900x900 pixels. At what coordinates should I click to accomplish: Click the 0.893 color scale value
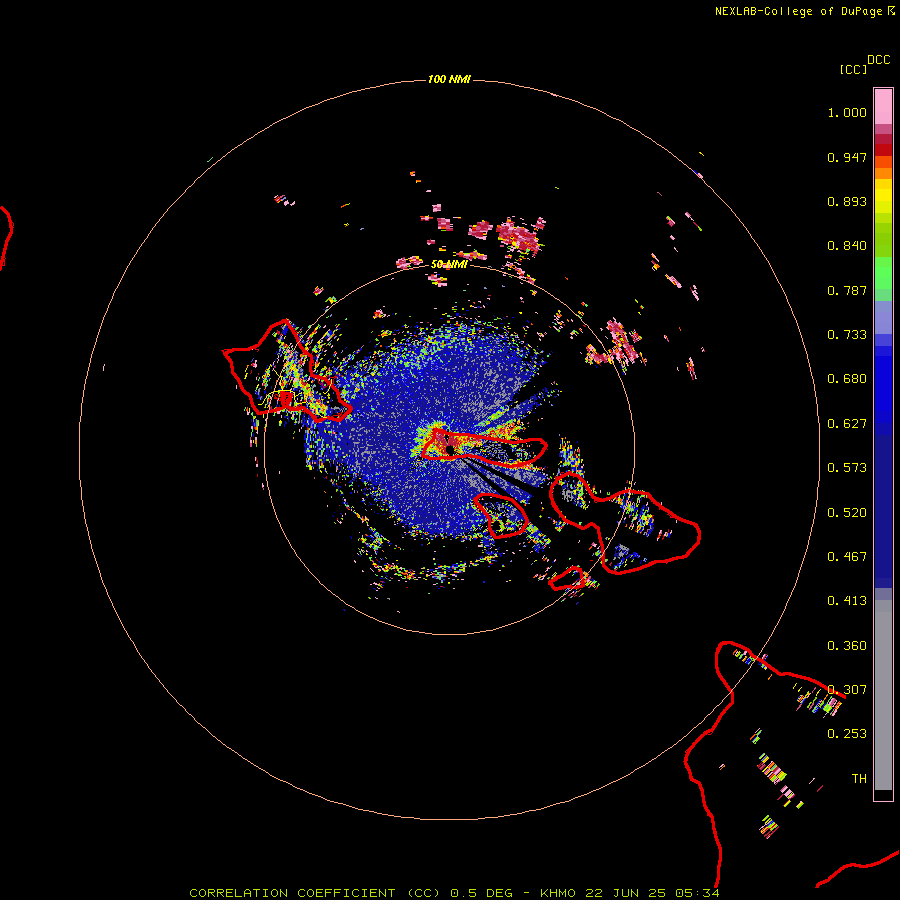coord(847,201)
